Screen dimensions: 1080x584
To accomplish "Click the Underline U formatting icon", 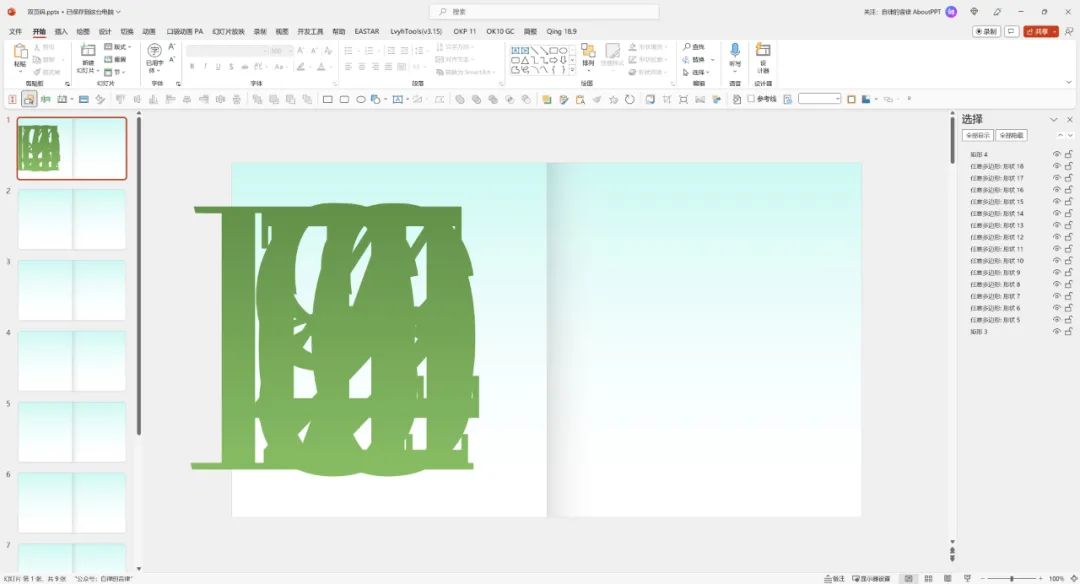I will (x=218, y=67).
